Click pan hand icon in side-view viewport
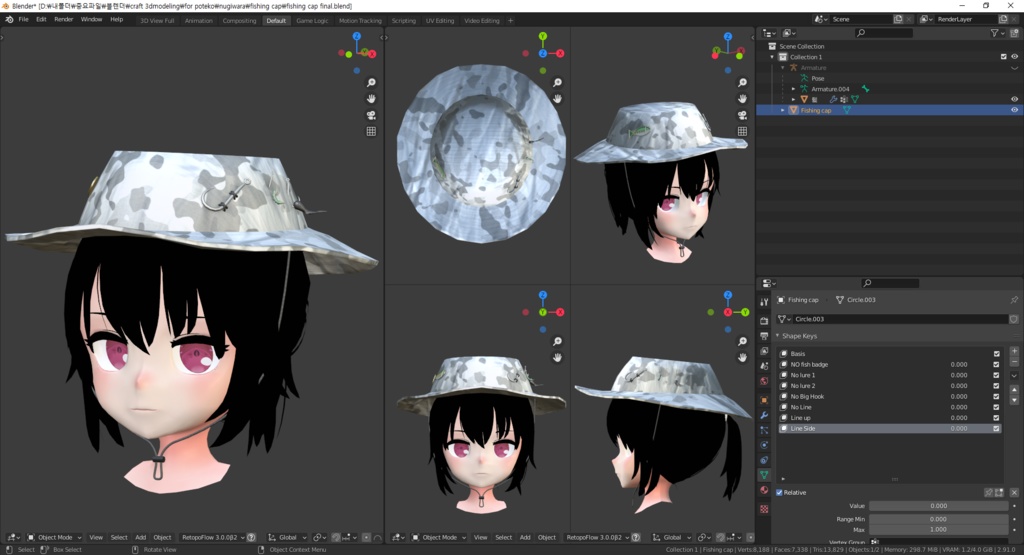 pyautogui.click(x=743, y=357)
